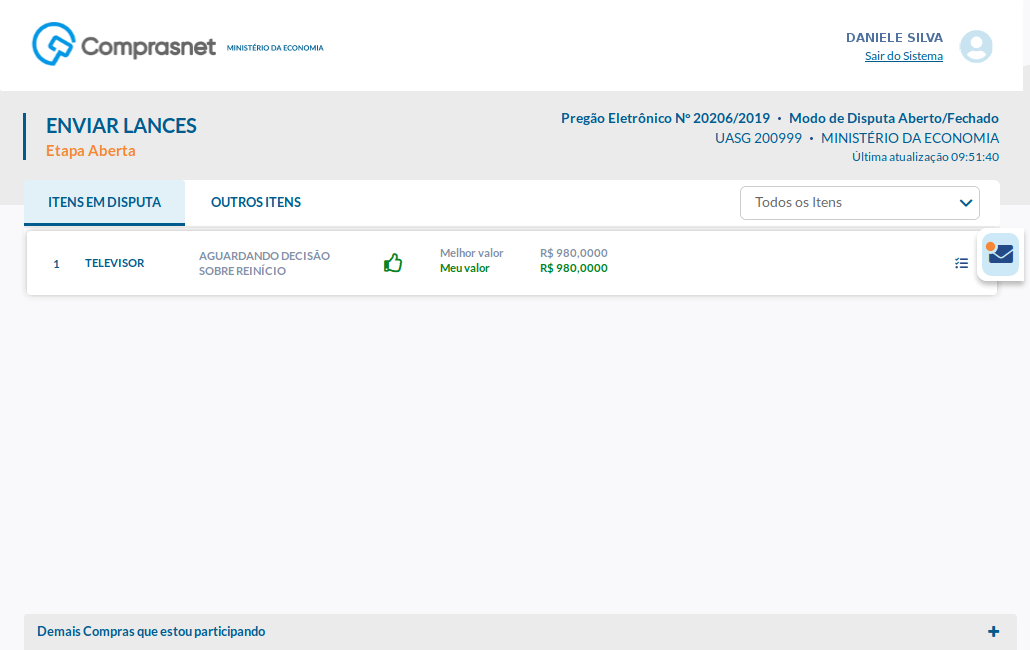Expand Demais Compras with the plus icon
The height and width of the screenshot is (650, 1030).
pos(993,632)
